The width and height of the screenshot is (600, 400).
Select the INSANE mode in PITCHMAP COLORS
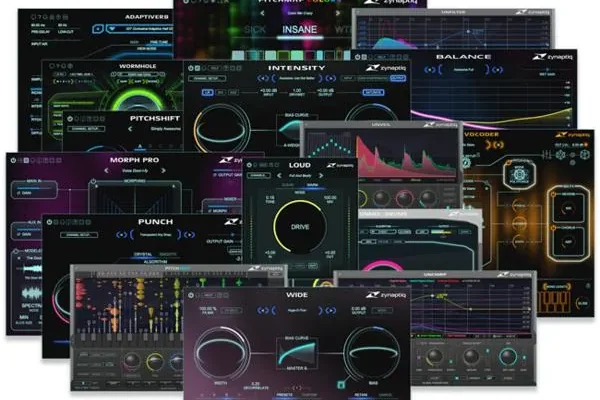[x=299, y=29]
